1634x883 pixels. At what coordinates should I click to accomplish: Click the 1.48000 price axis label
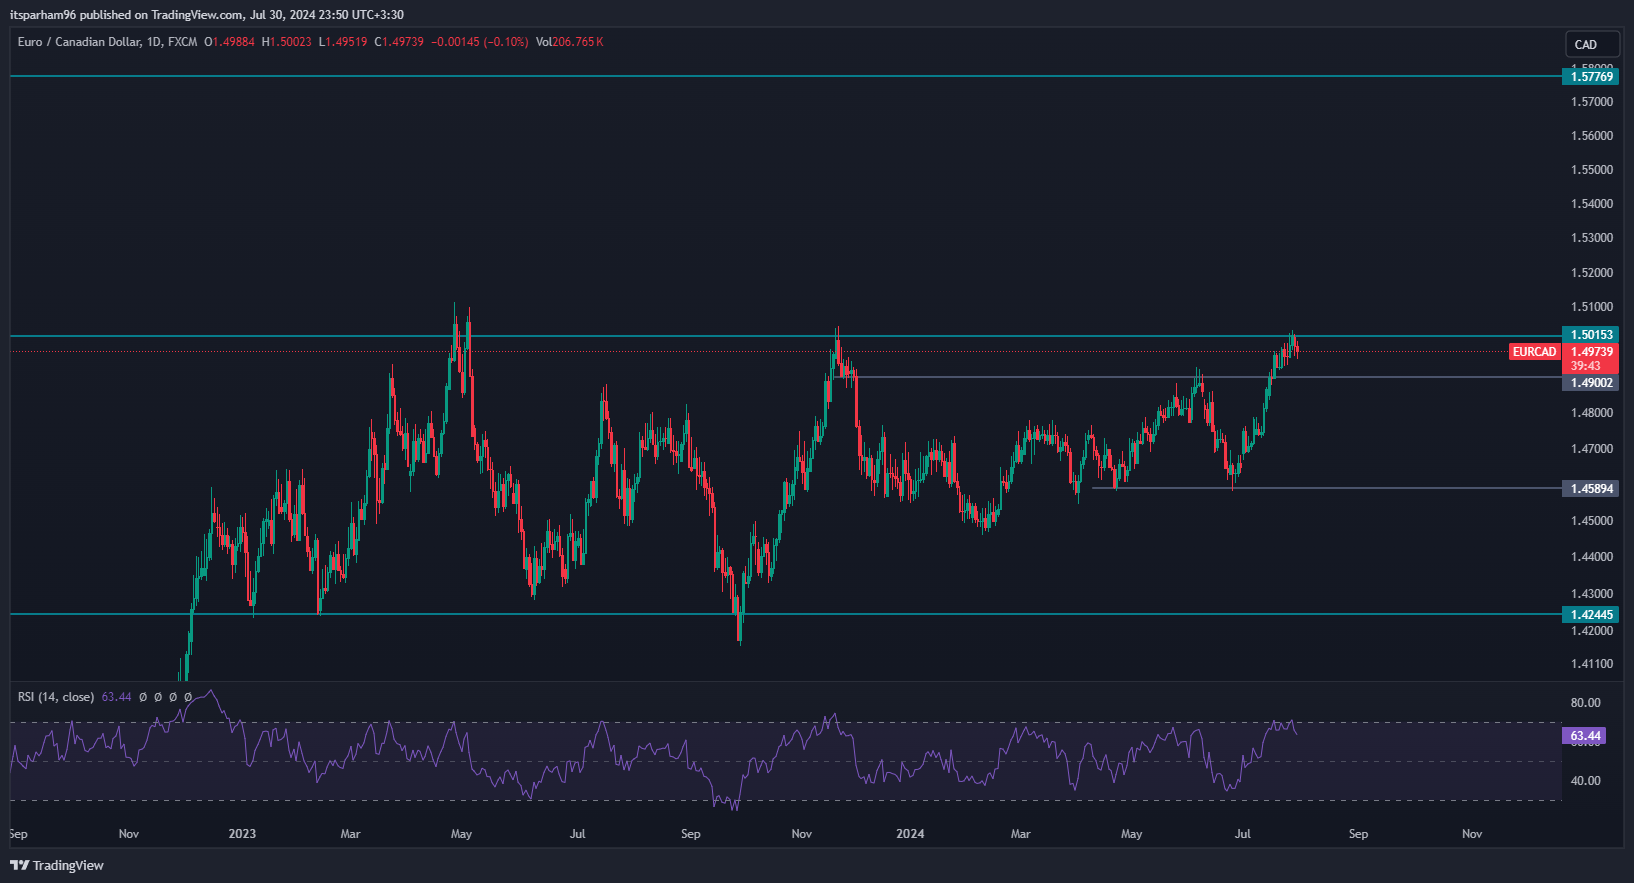1592,413
